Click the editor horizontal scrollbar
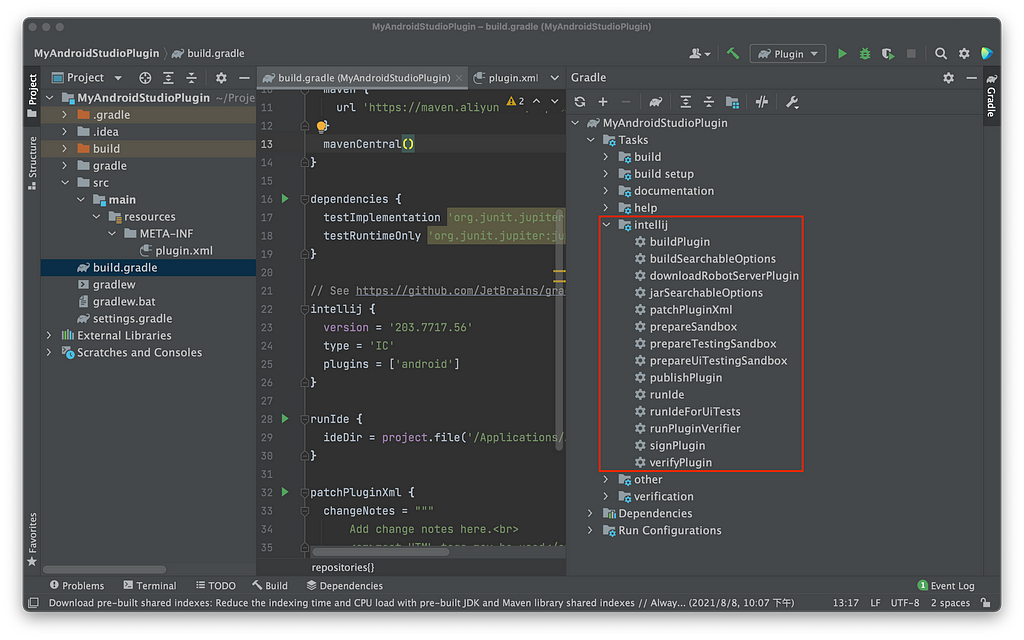 (381, 552)
